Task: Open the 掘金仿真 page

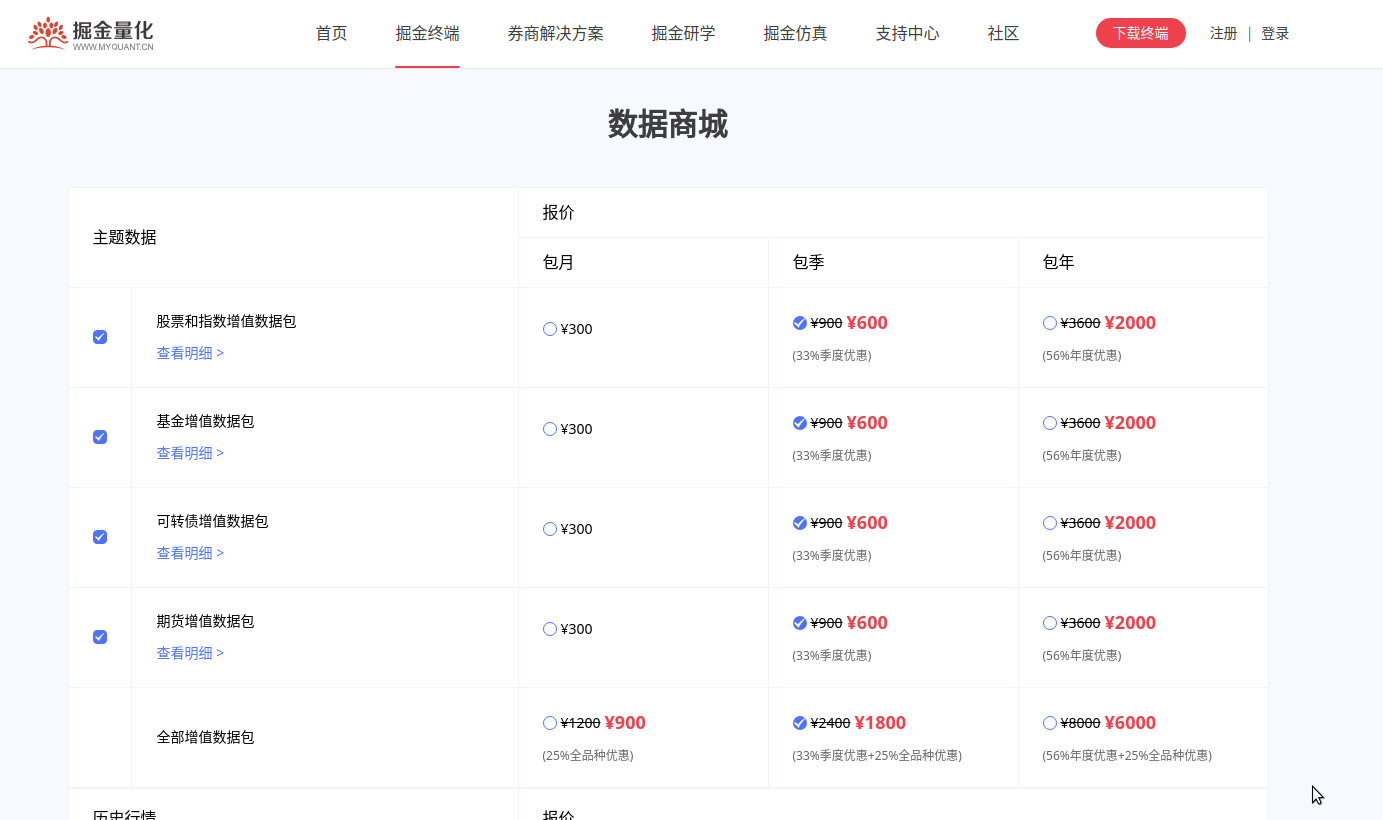Action: (795, 33)
